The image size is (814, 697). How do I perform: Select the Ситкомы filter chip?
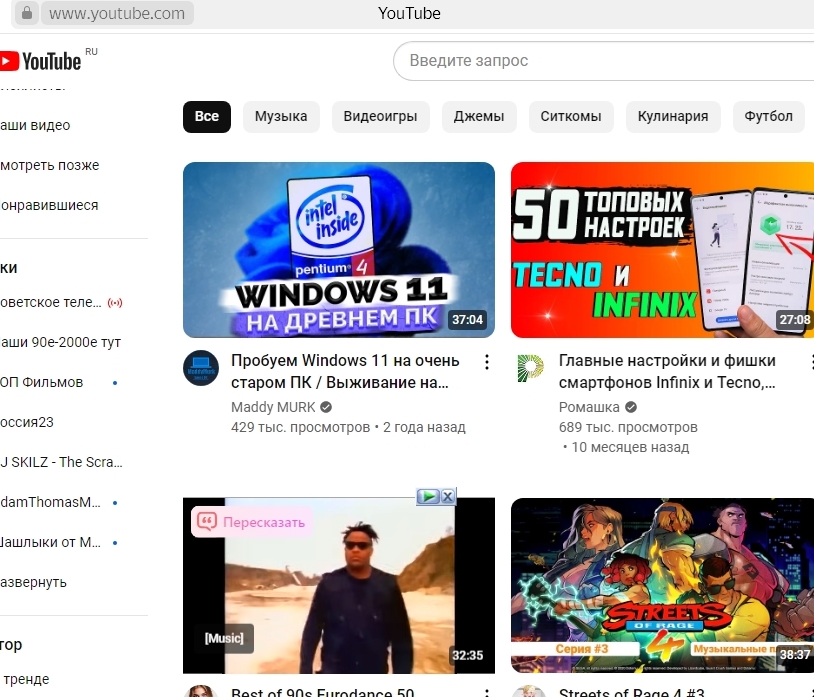[x=571, y=116]
